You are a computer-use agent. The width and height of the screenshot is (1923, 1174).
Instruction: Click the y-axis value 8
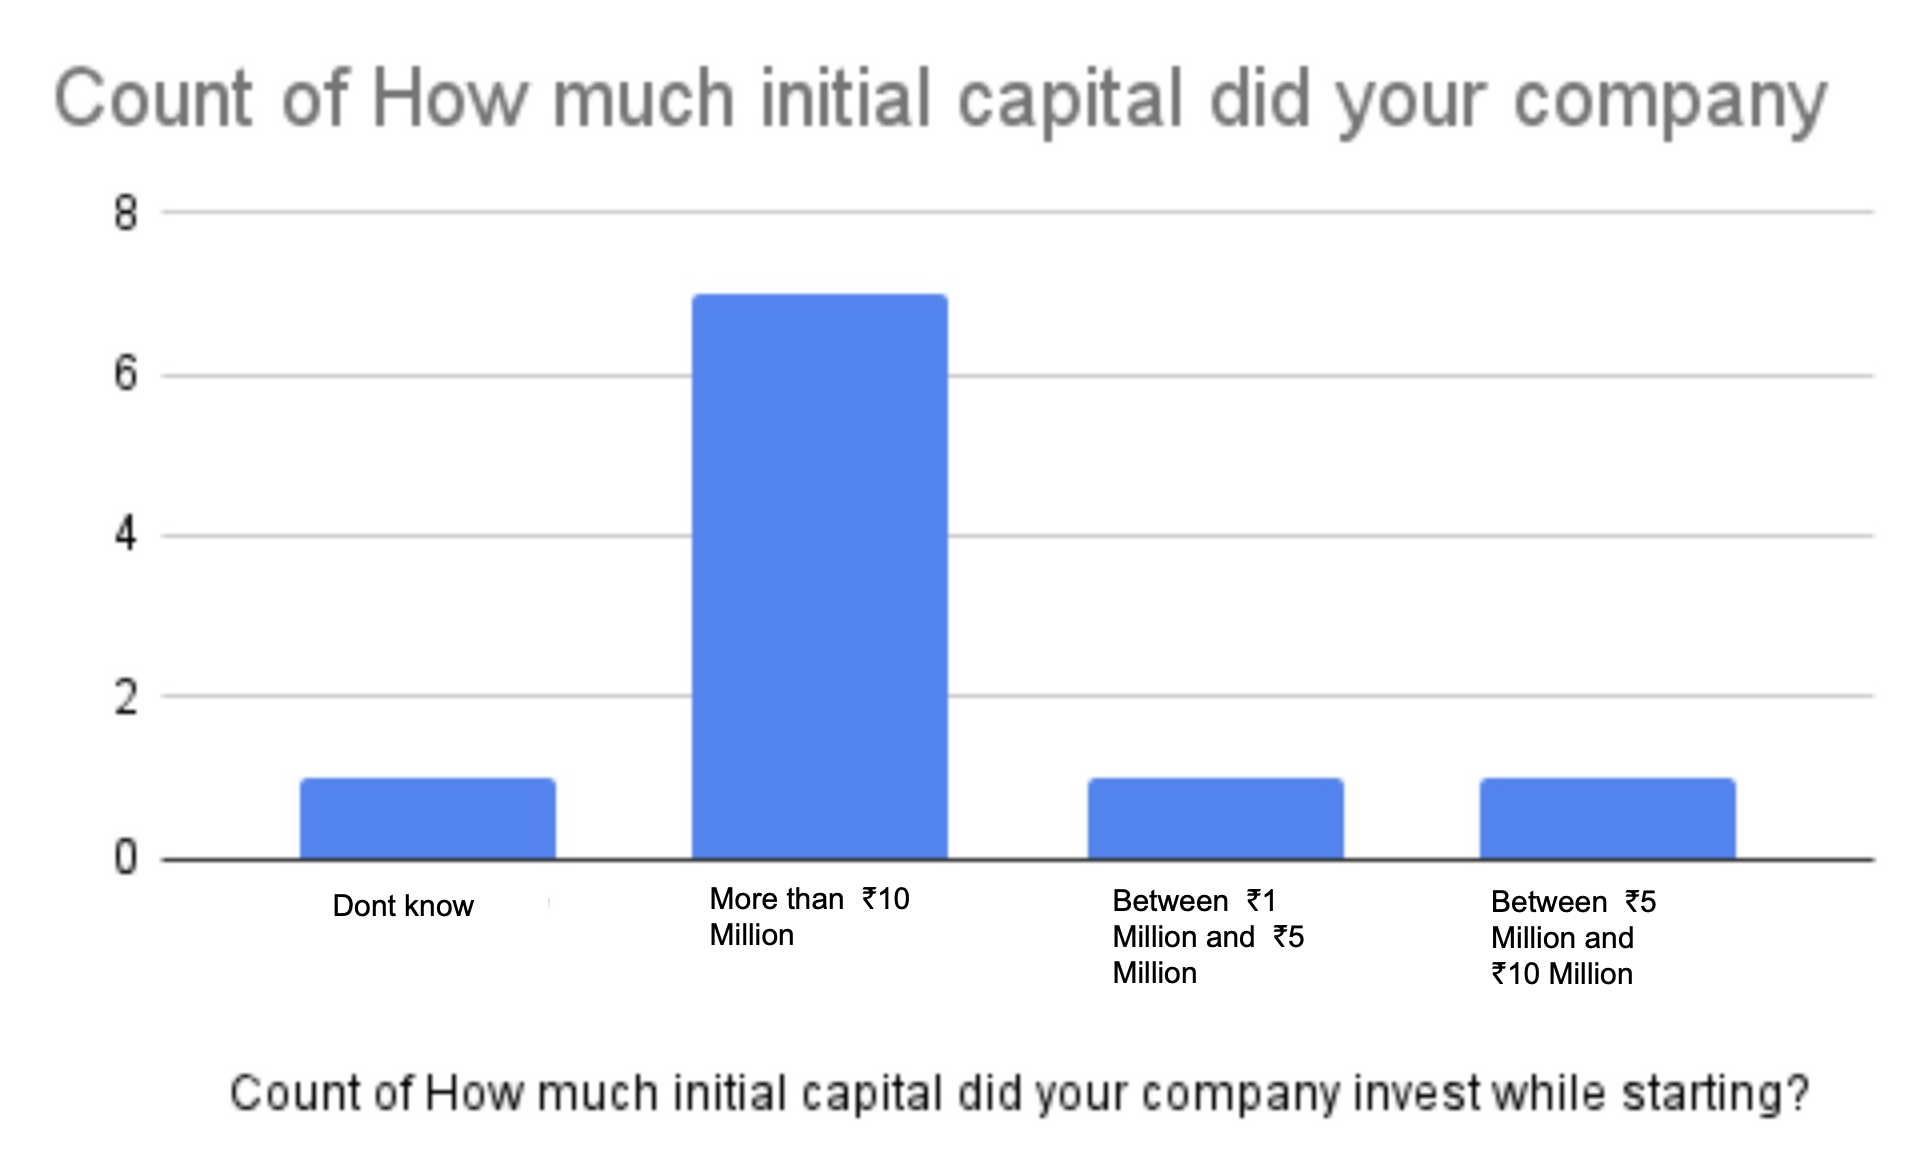click(125, 214)
